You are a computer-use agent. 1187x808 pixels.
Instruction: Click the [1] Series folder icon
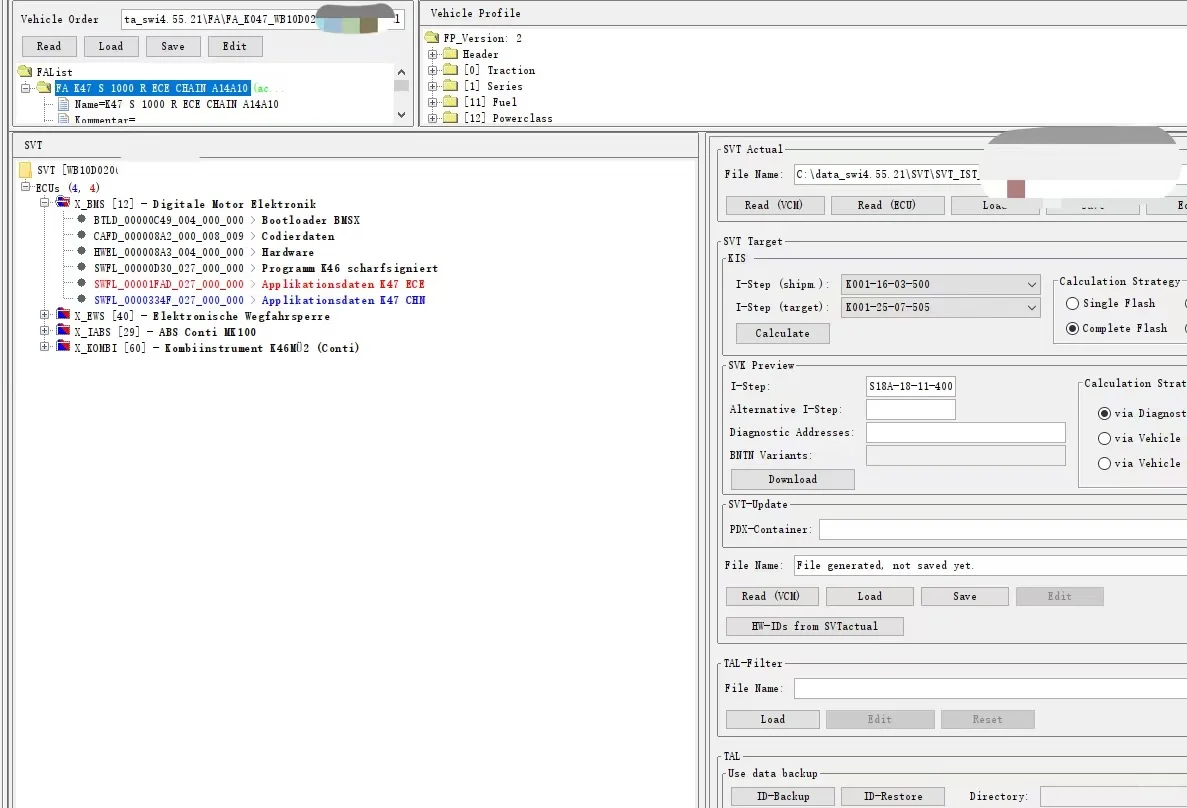[450, 86]
